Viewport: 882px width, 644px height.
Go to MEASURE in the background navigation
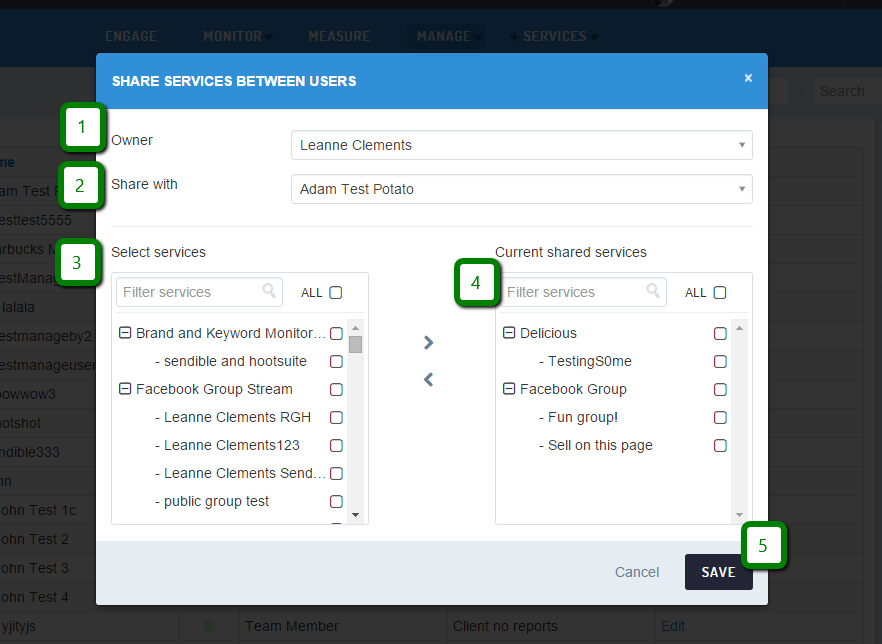tap(339, 37)
